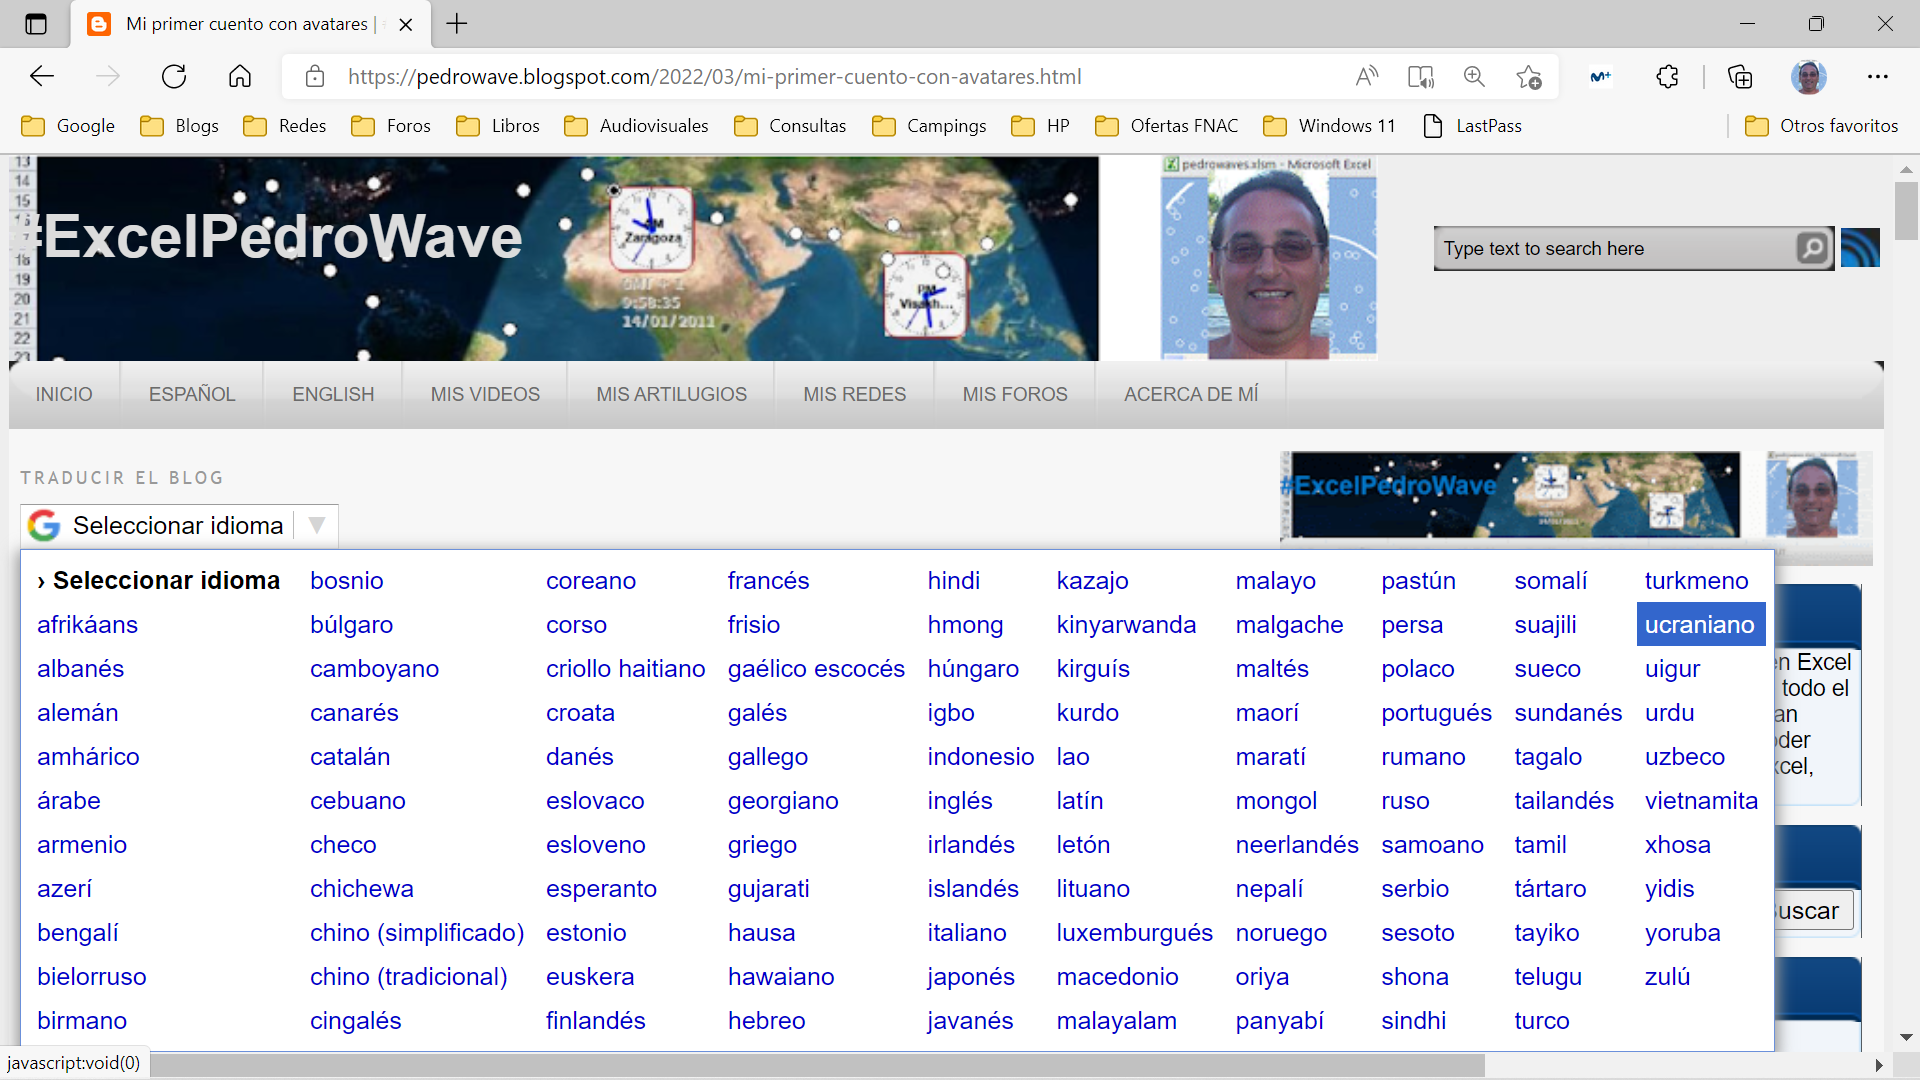Screen dimensions: 1920x1080
Task: Open the Extensions puzzle icon
Action: click(x=1667, y=77)
